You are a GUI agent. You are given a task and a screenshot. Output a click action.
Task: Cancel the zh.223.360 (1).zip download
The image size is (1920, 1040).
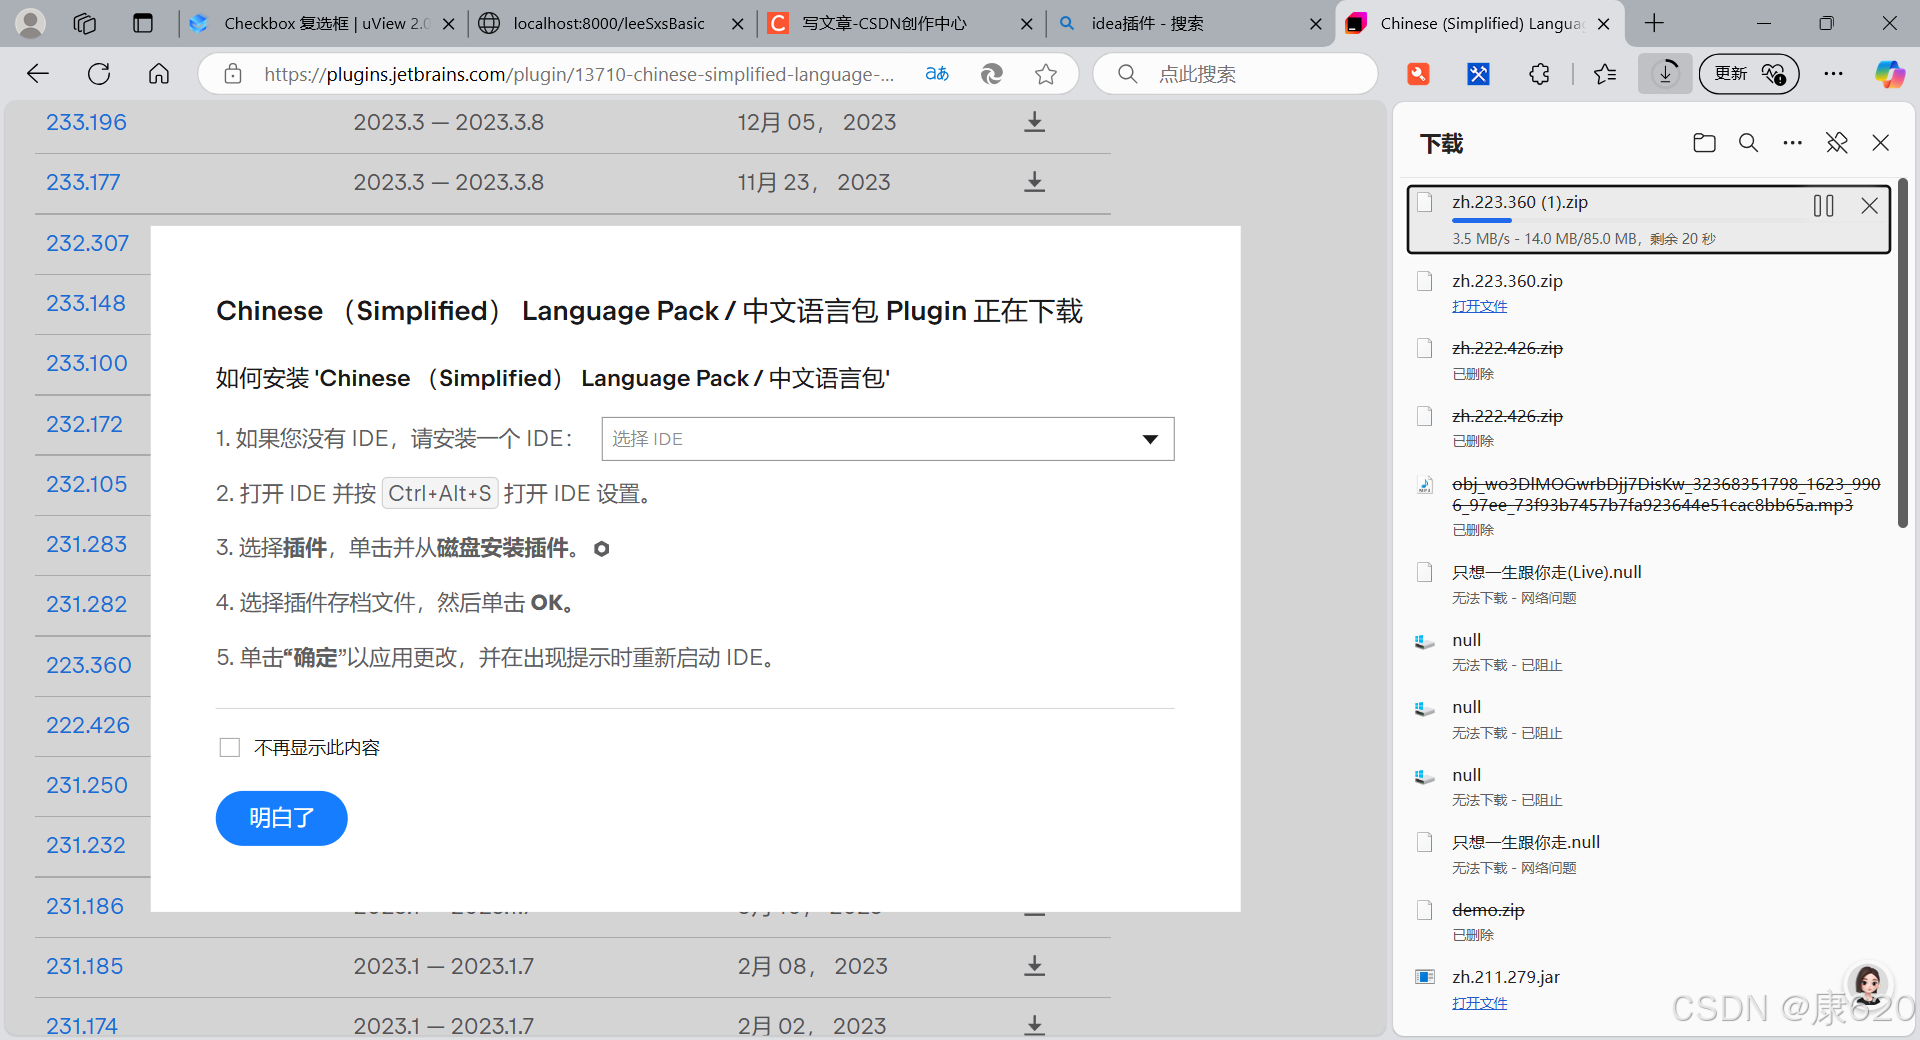click(1869, 206)
